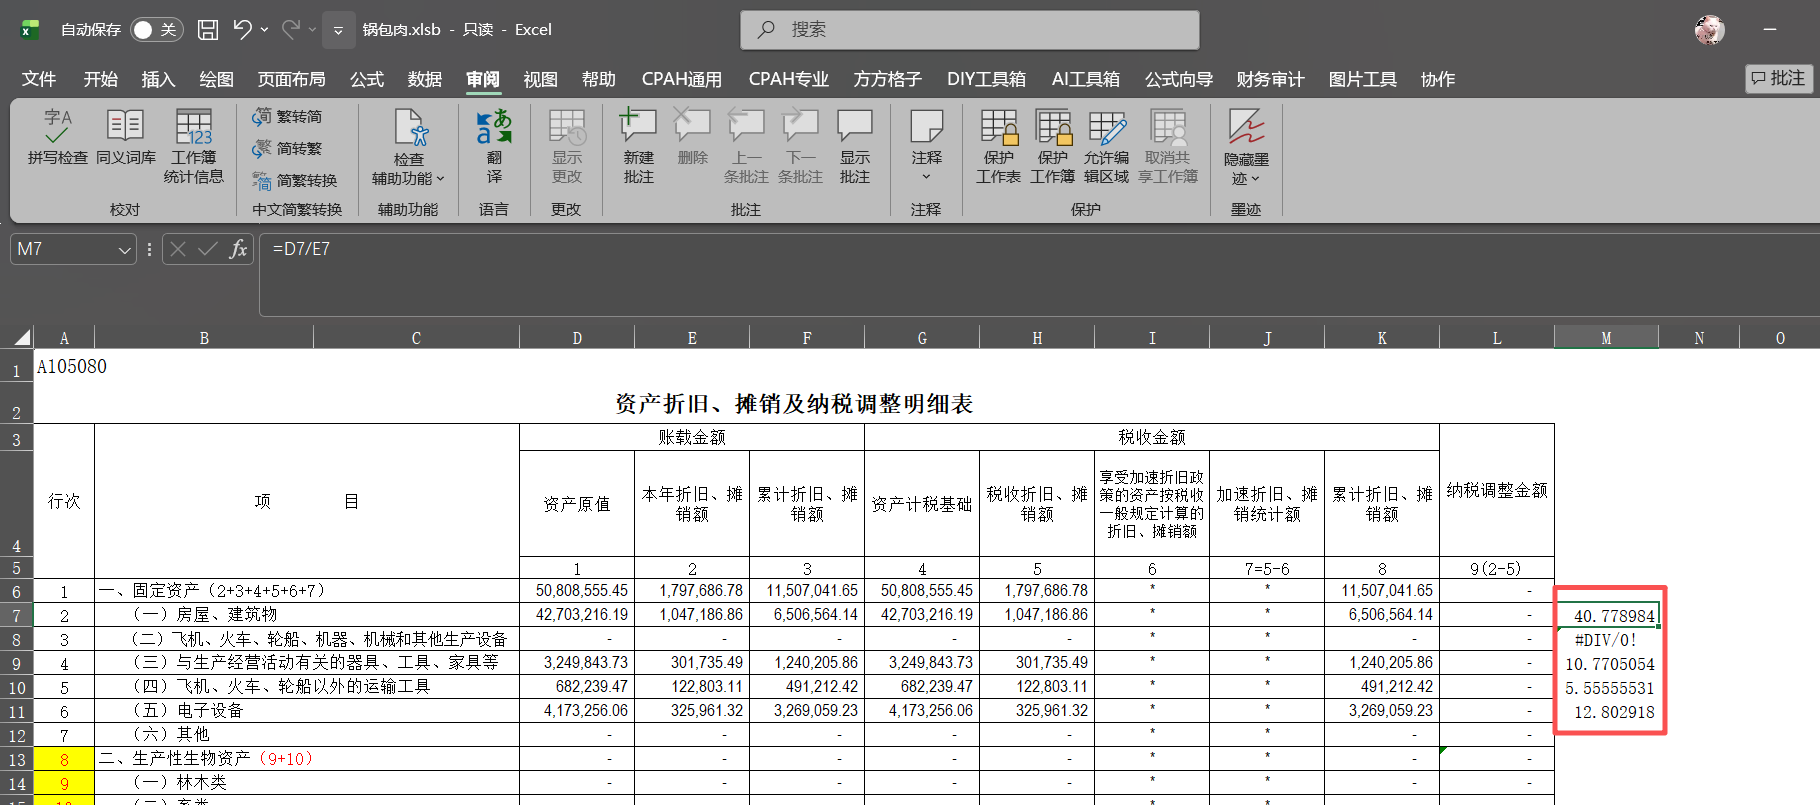Click the Redo arrow icon
The height and width of the screenshot is (805, 1820).
point(291,30)
